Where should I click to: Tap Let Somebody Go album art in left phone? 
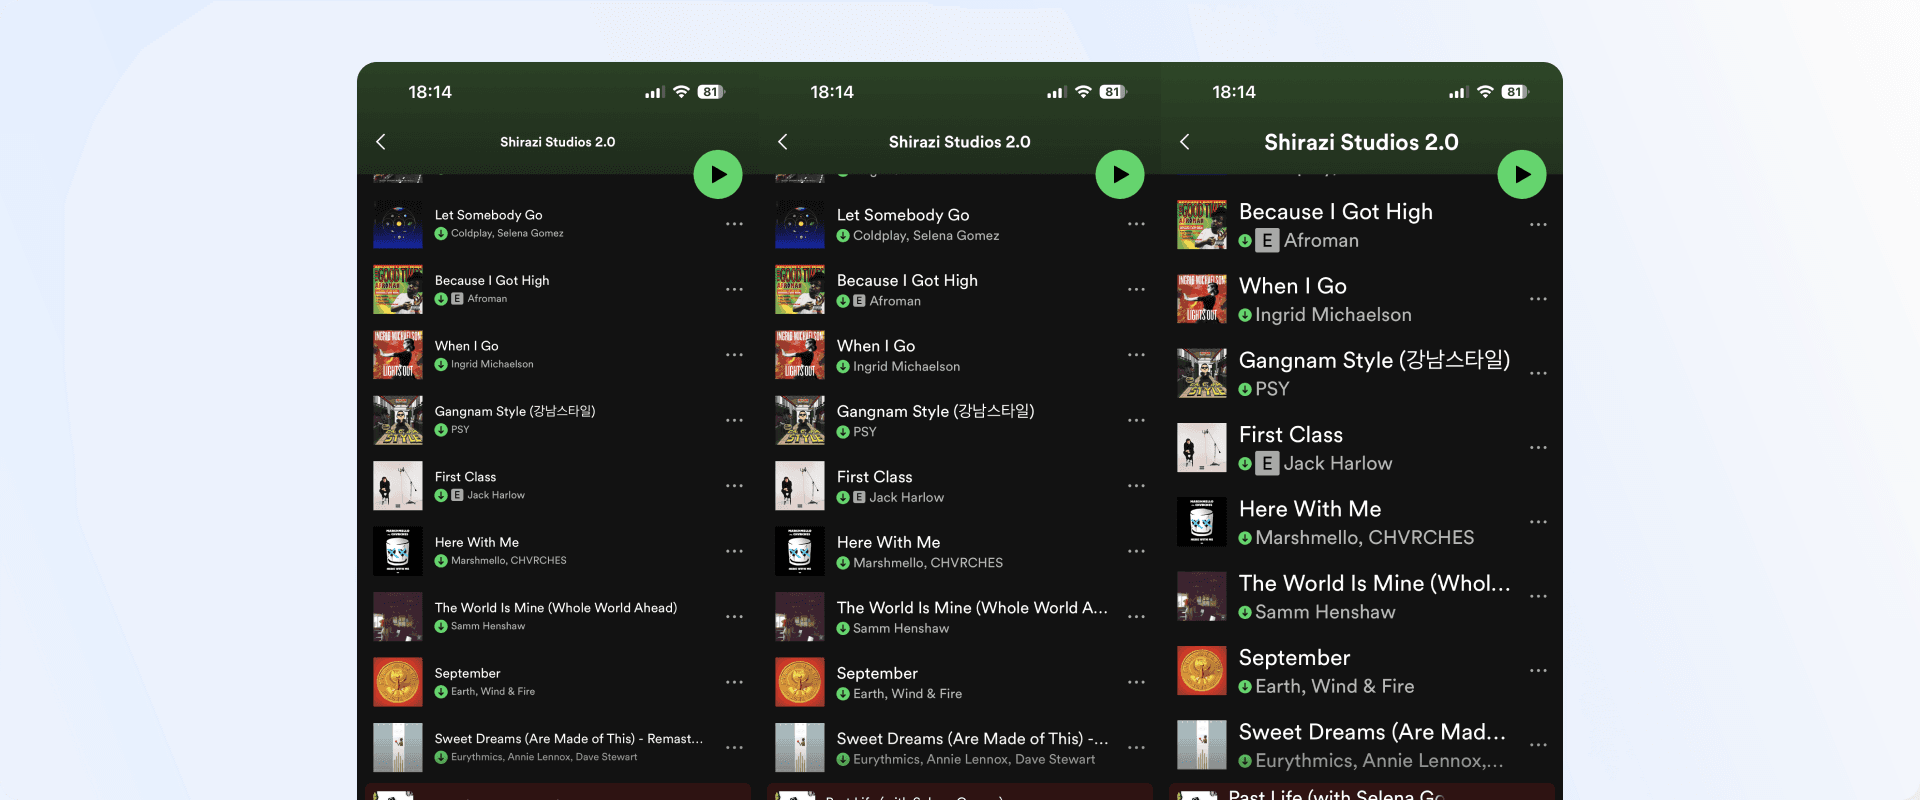[398, 224]
